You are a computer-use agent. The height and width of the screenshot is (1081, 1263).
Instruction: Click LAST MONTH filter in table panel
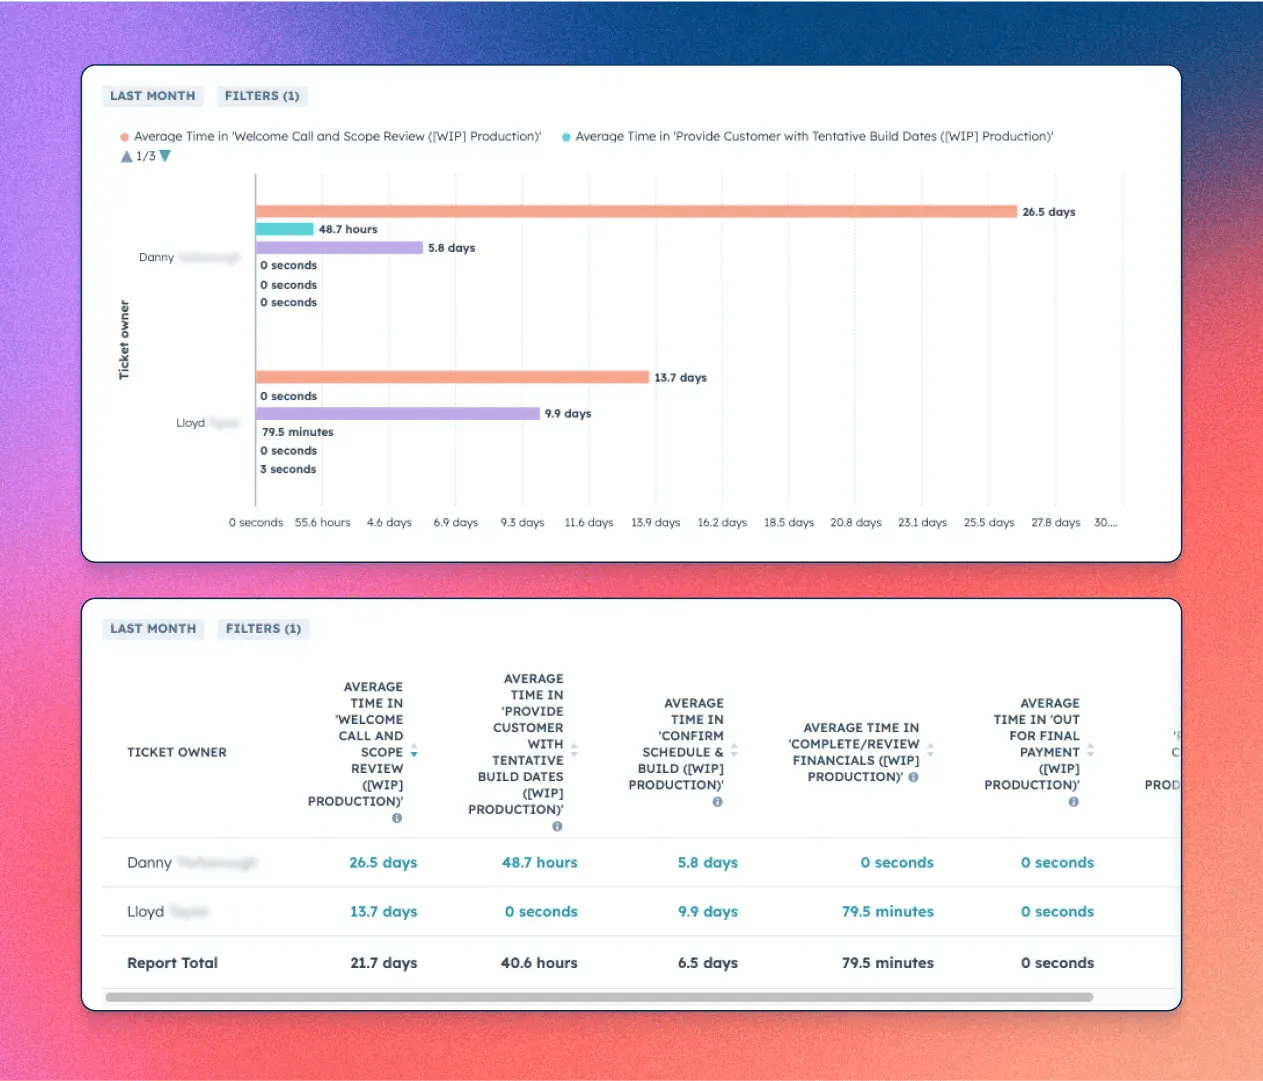click(x=153, y=629)
